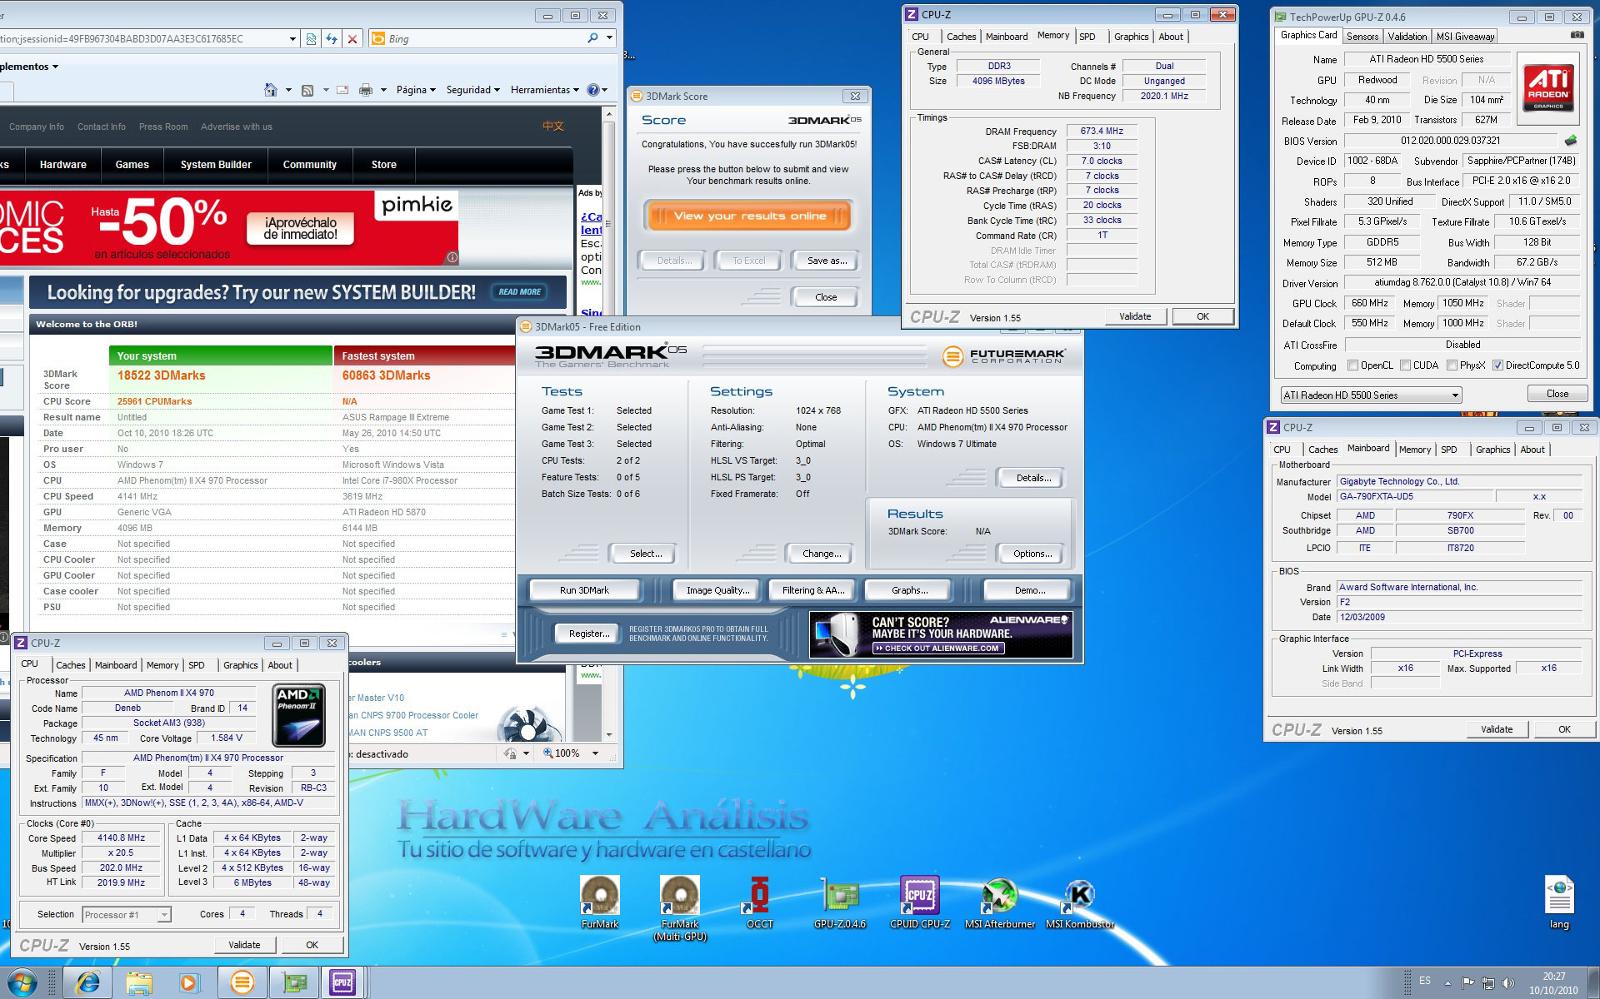Switch to SPD tab in CPU-Z memory window
This screenshot has width=1600, height=999.
coord(1087,36)
